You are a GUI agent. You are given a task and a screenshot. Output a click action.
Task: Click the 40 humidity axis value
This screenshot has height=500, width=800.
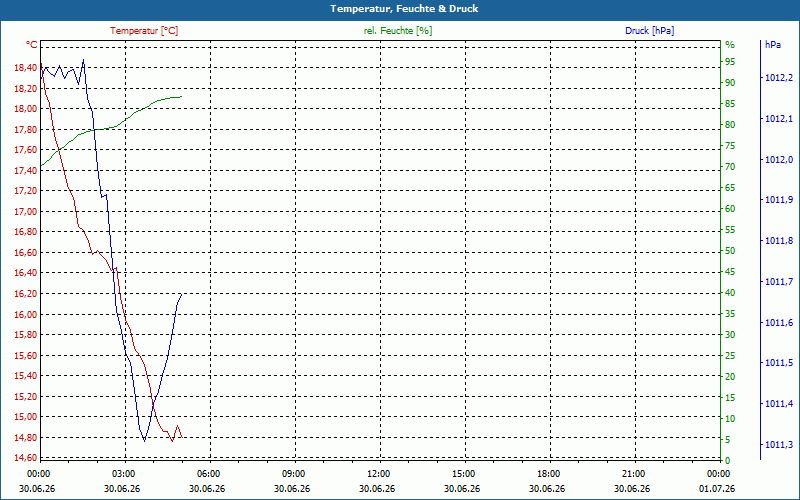click(x=730, y=293)
